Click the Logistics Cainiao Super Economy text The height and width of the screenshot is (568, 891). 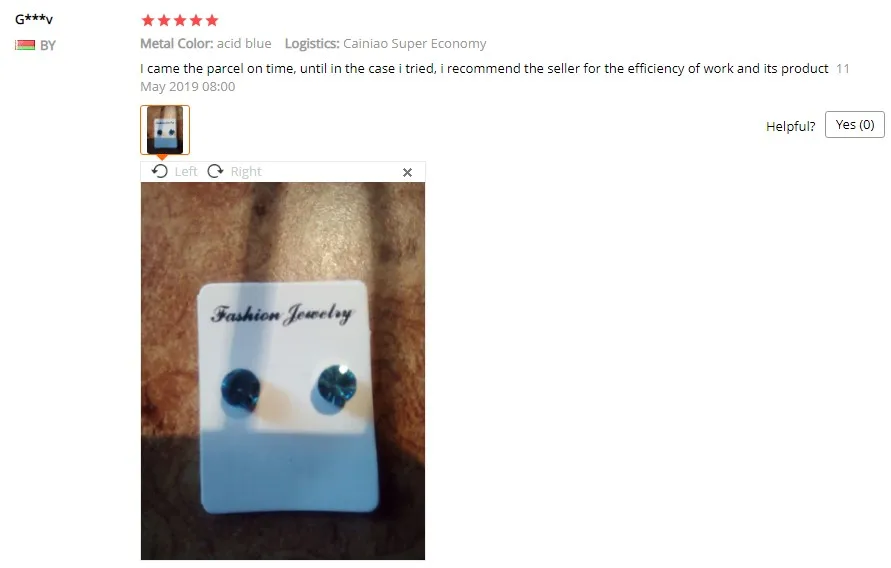(x=385, y=44)
